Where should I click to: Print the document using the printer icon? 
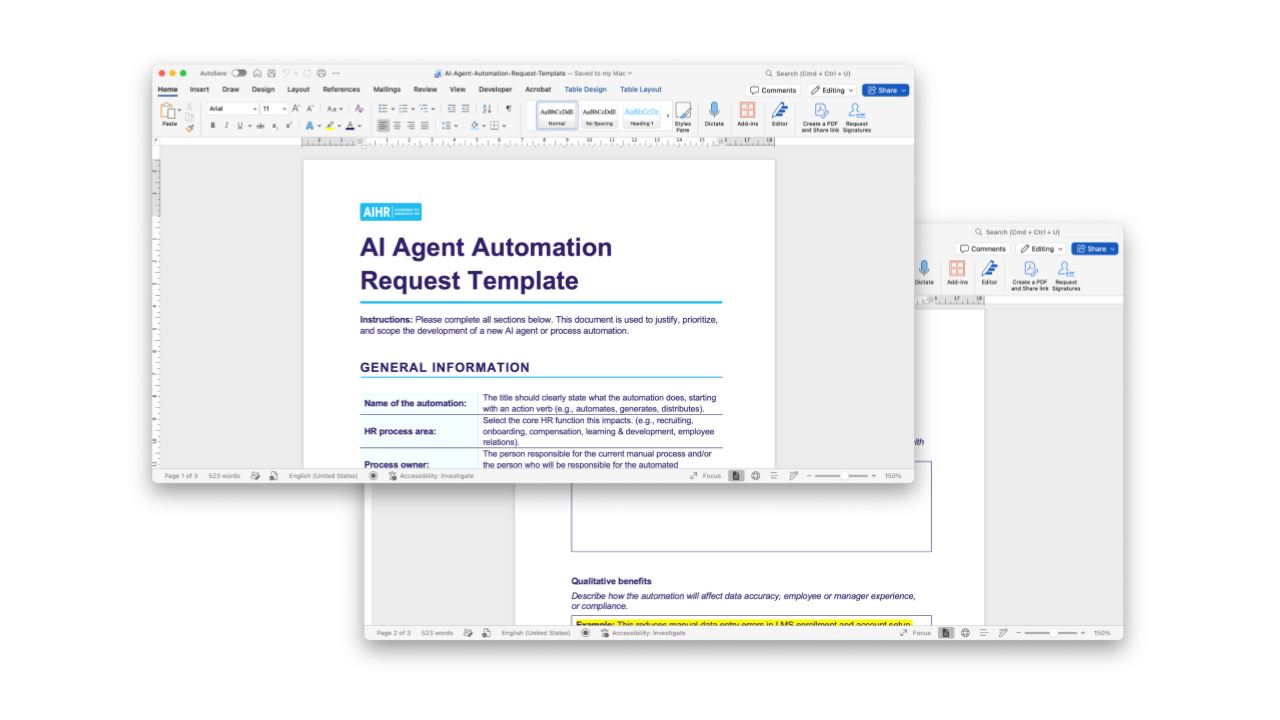click(321, 73)
